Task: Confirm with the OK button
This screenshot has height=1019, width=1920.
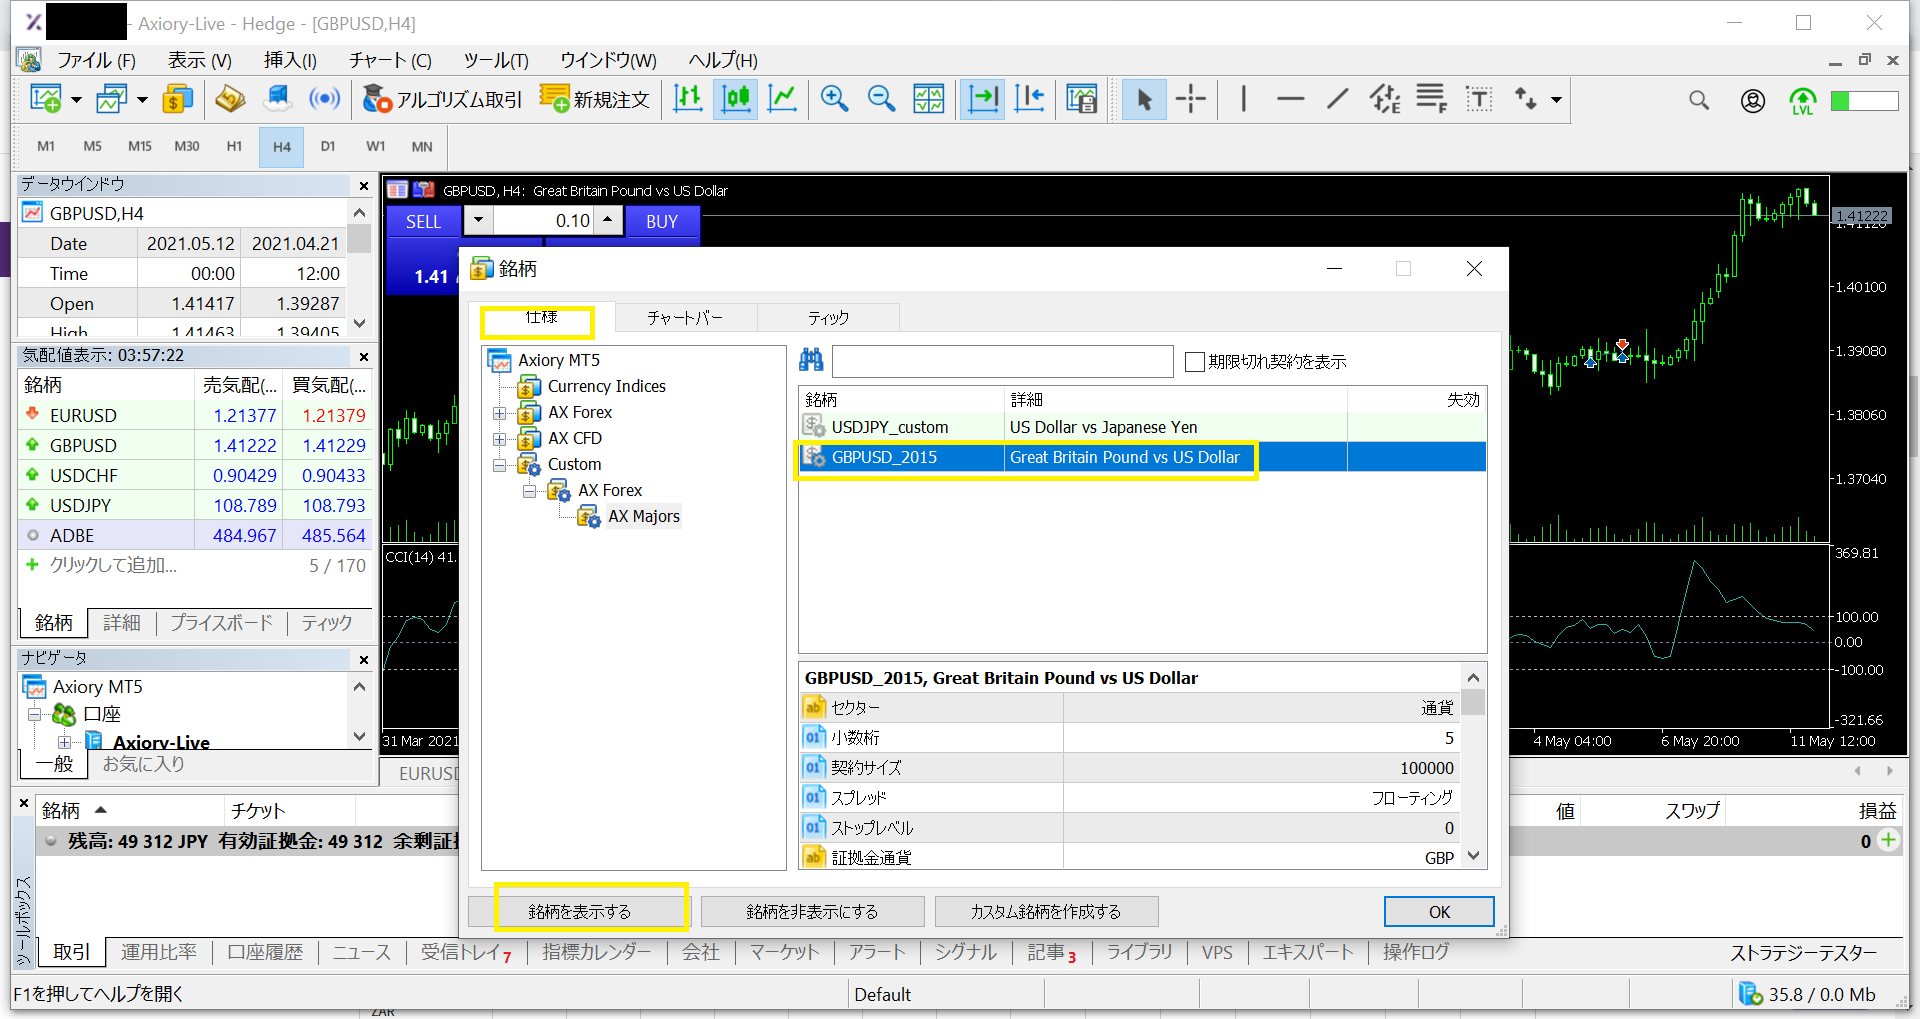Action: (x=1439, y=911)
